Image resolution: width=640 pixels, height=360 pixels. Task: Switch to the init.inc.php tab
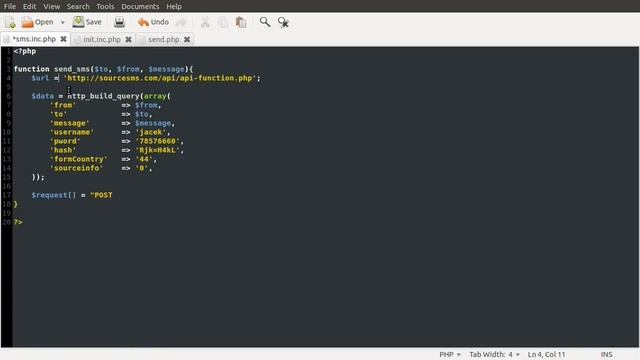pos(102,39)
